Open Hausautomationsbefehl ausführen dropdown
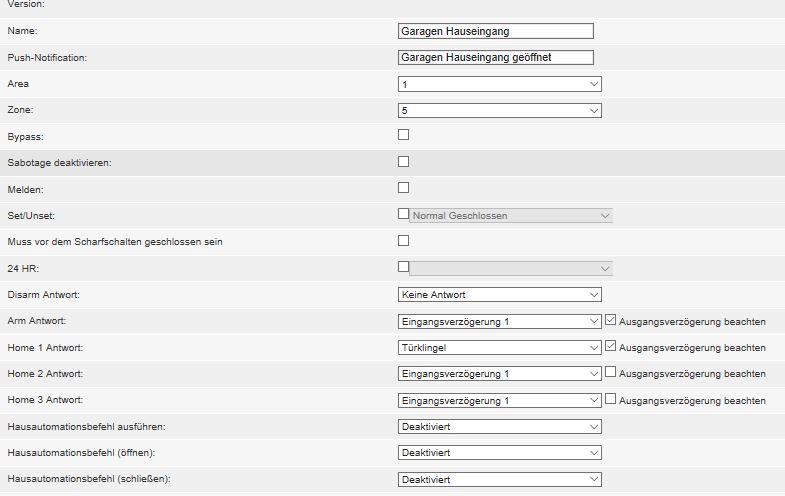Viewport: 785px width, 496px height. point(499,426)
